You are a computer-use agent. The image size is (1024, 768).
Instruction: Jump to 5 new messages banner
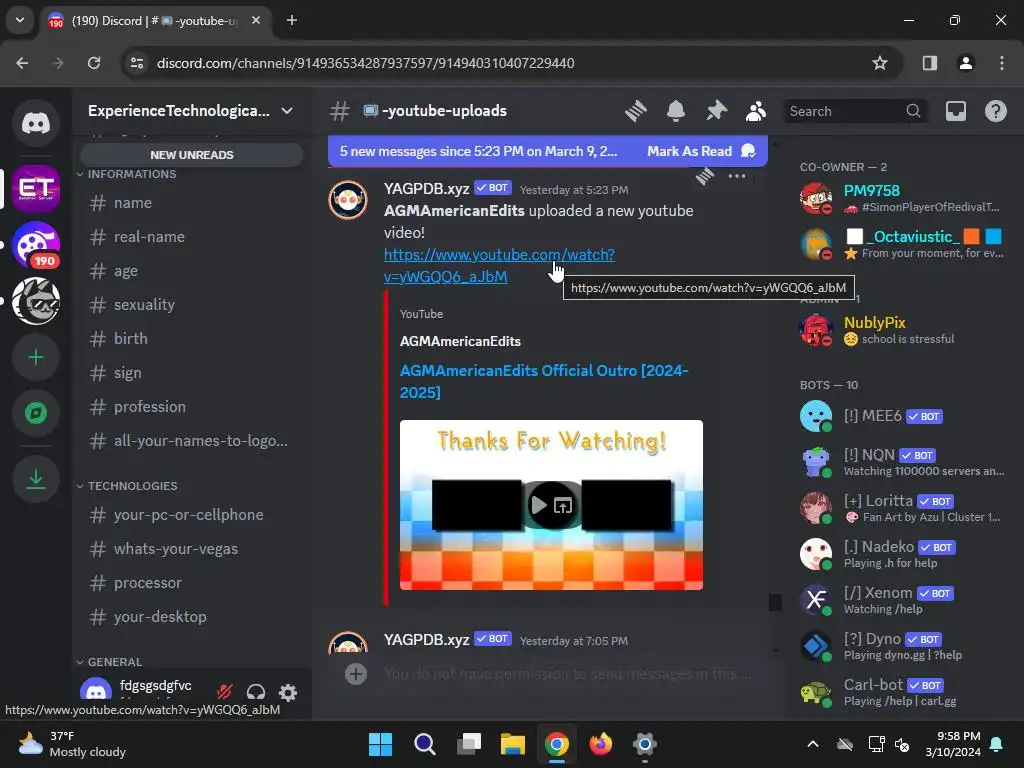[478, 151]
